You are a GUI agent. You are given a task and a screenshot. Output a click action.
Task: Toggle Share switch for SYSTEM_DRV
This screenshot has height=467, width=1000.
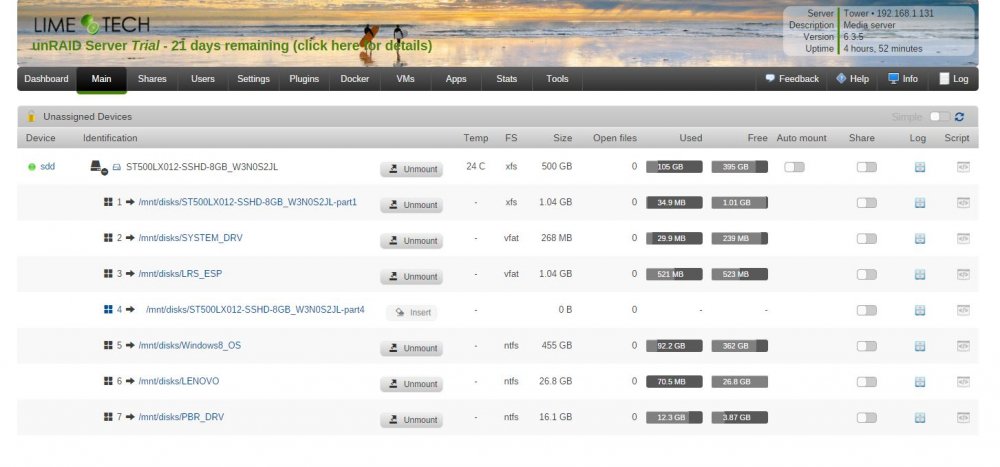[867, 239]
